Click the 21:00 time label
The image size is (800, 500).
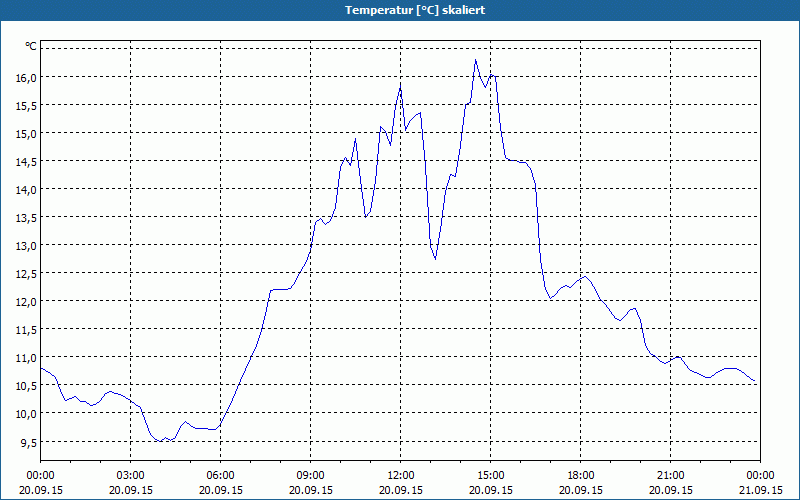coord(670,476)
